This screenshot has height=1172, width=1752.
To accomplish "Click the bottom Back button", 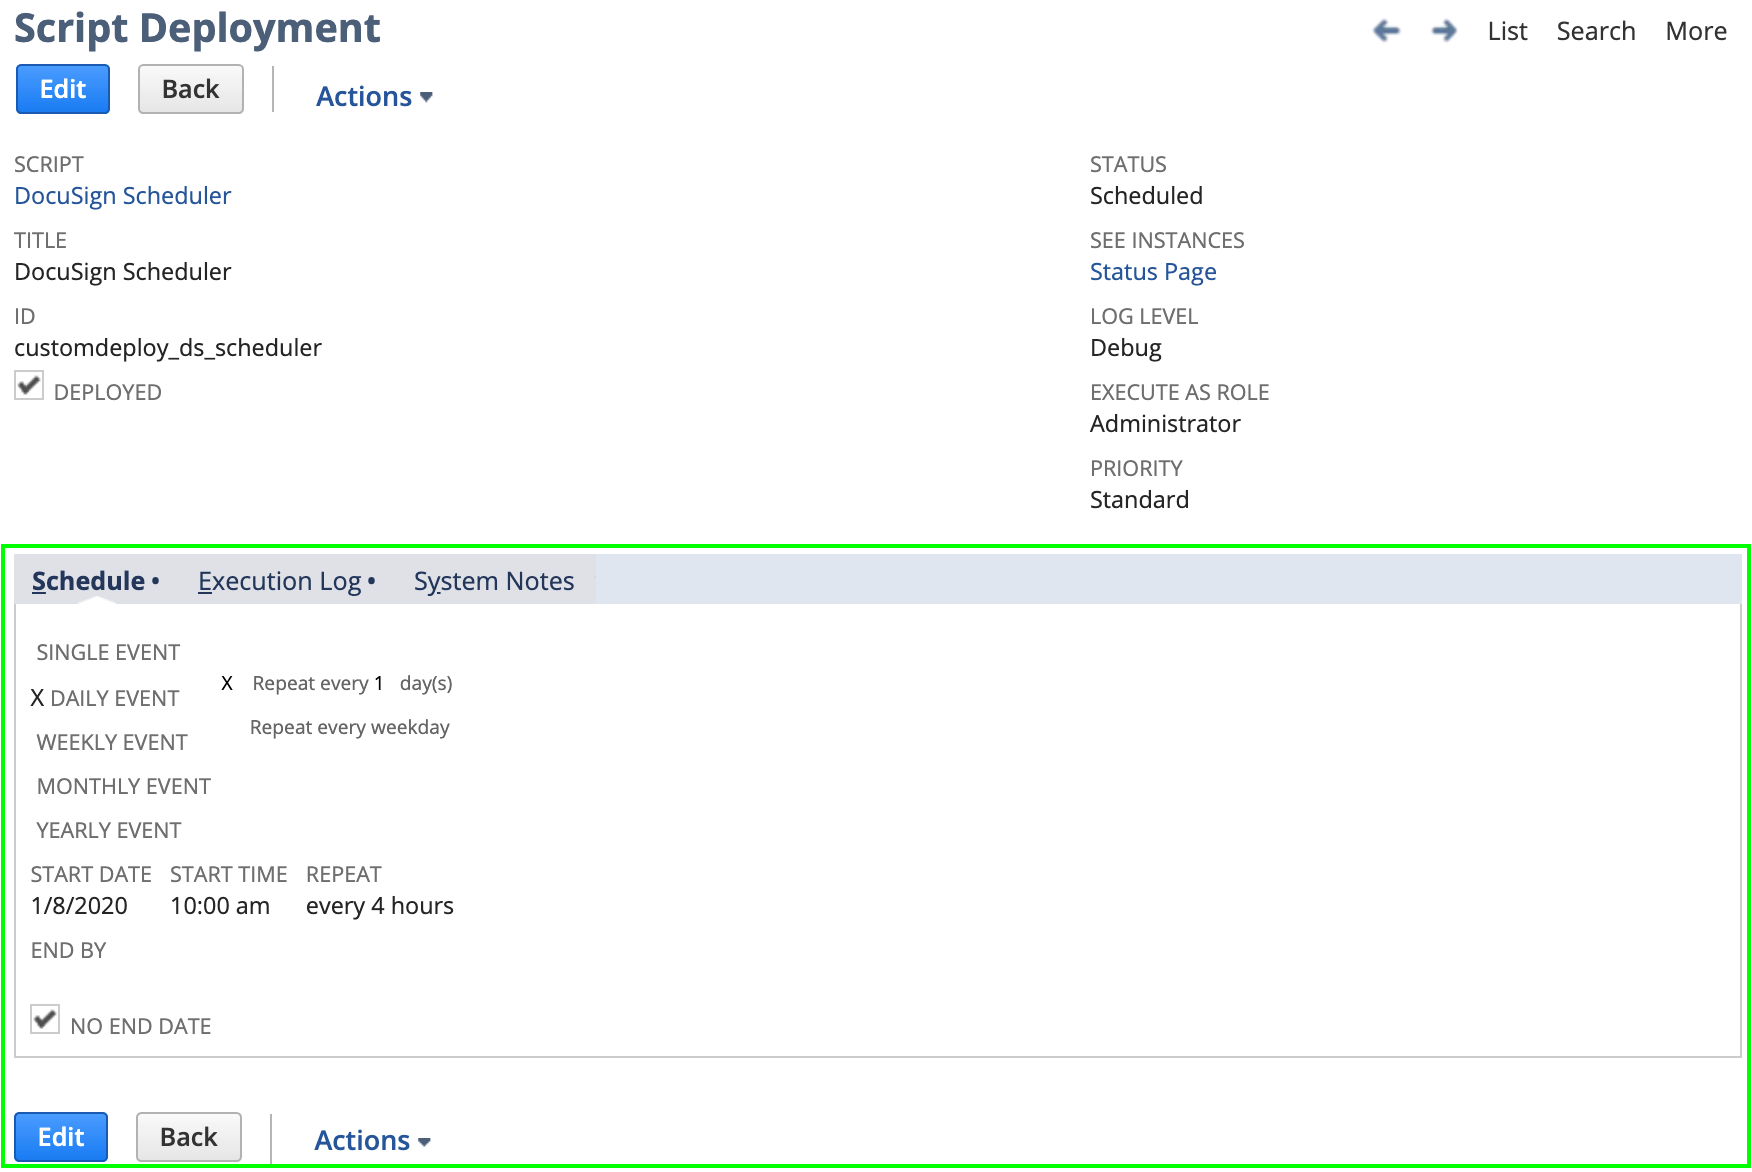I will point(188,1137).
